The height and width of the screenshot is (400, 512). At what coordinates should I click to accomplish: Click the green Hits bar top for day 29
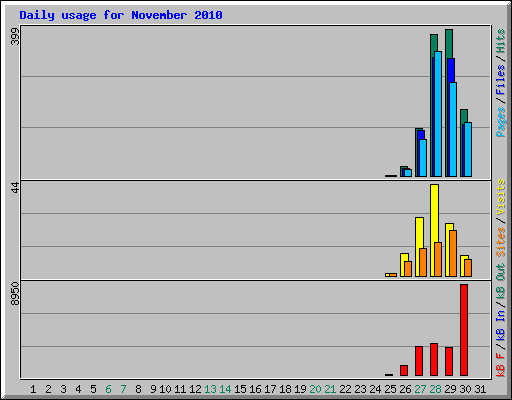click(x=449, y=43)
